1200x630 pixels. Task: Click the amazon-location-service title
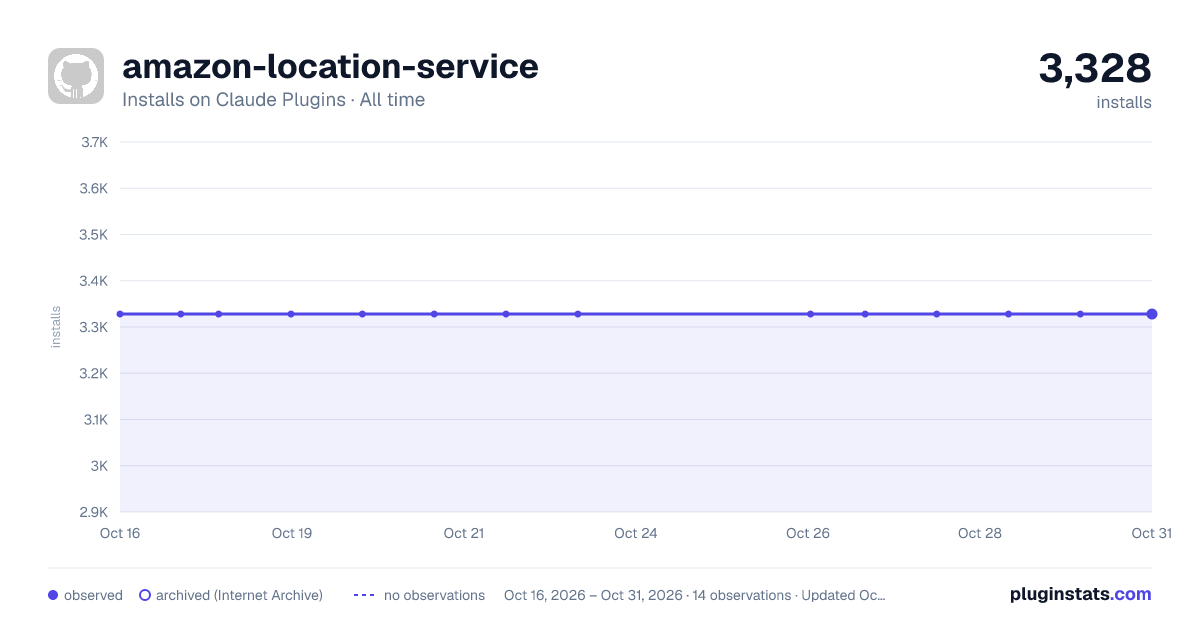click(330, 67)
